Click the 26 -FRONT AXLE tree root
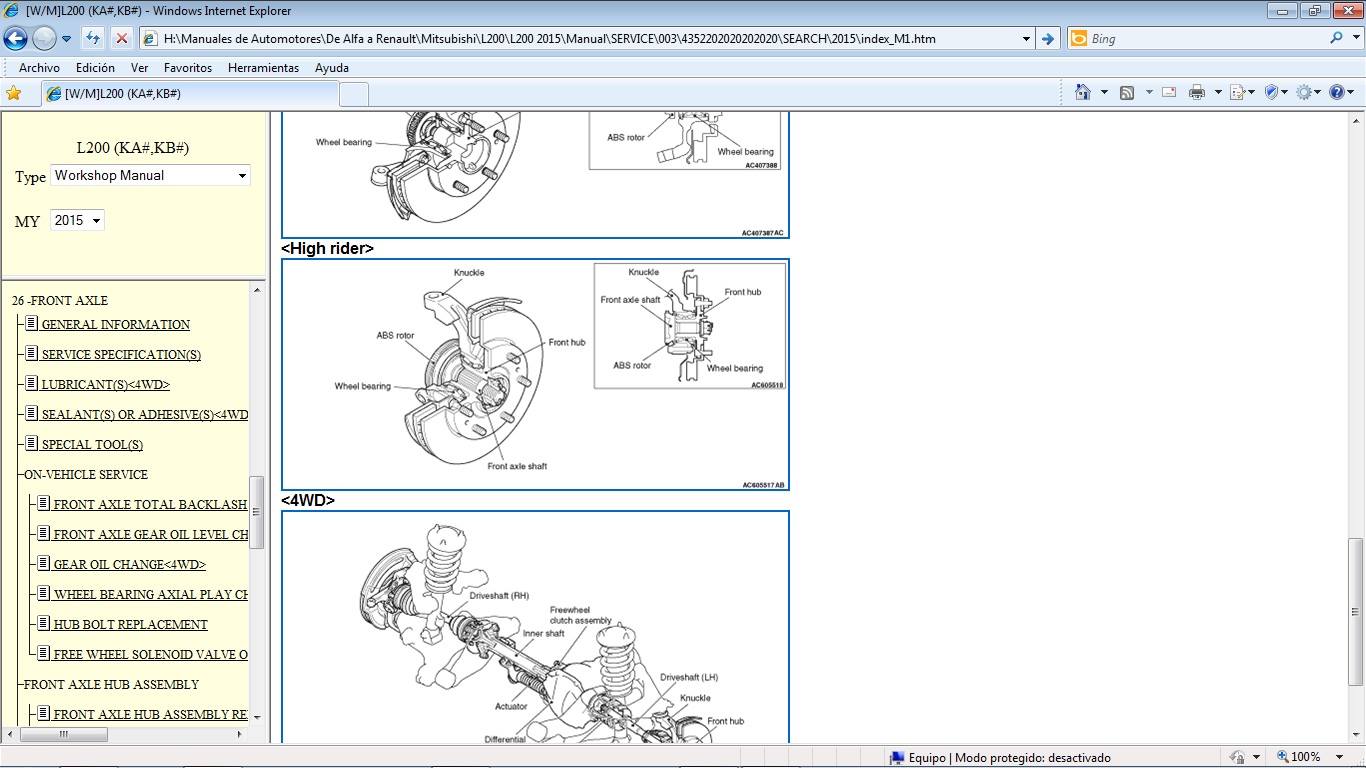 [59, 301]
